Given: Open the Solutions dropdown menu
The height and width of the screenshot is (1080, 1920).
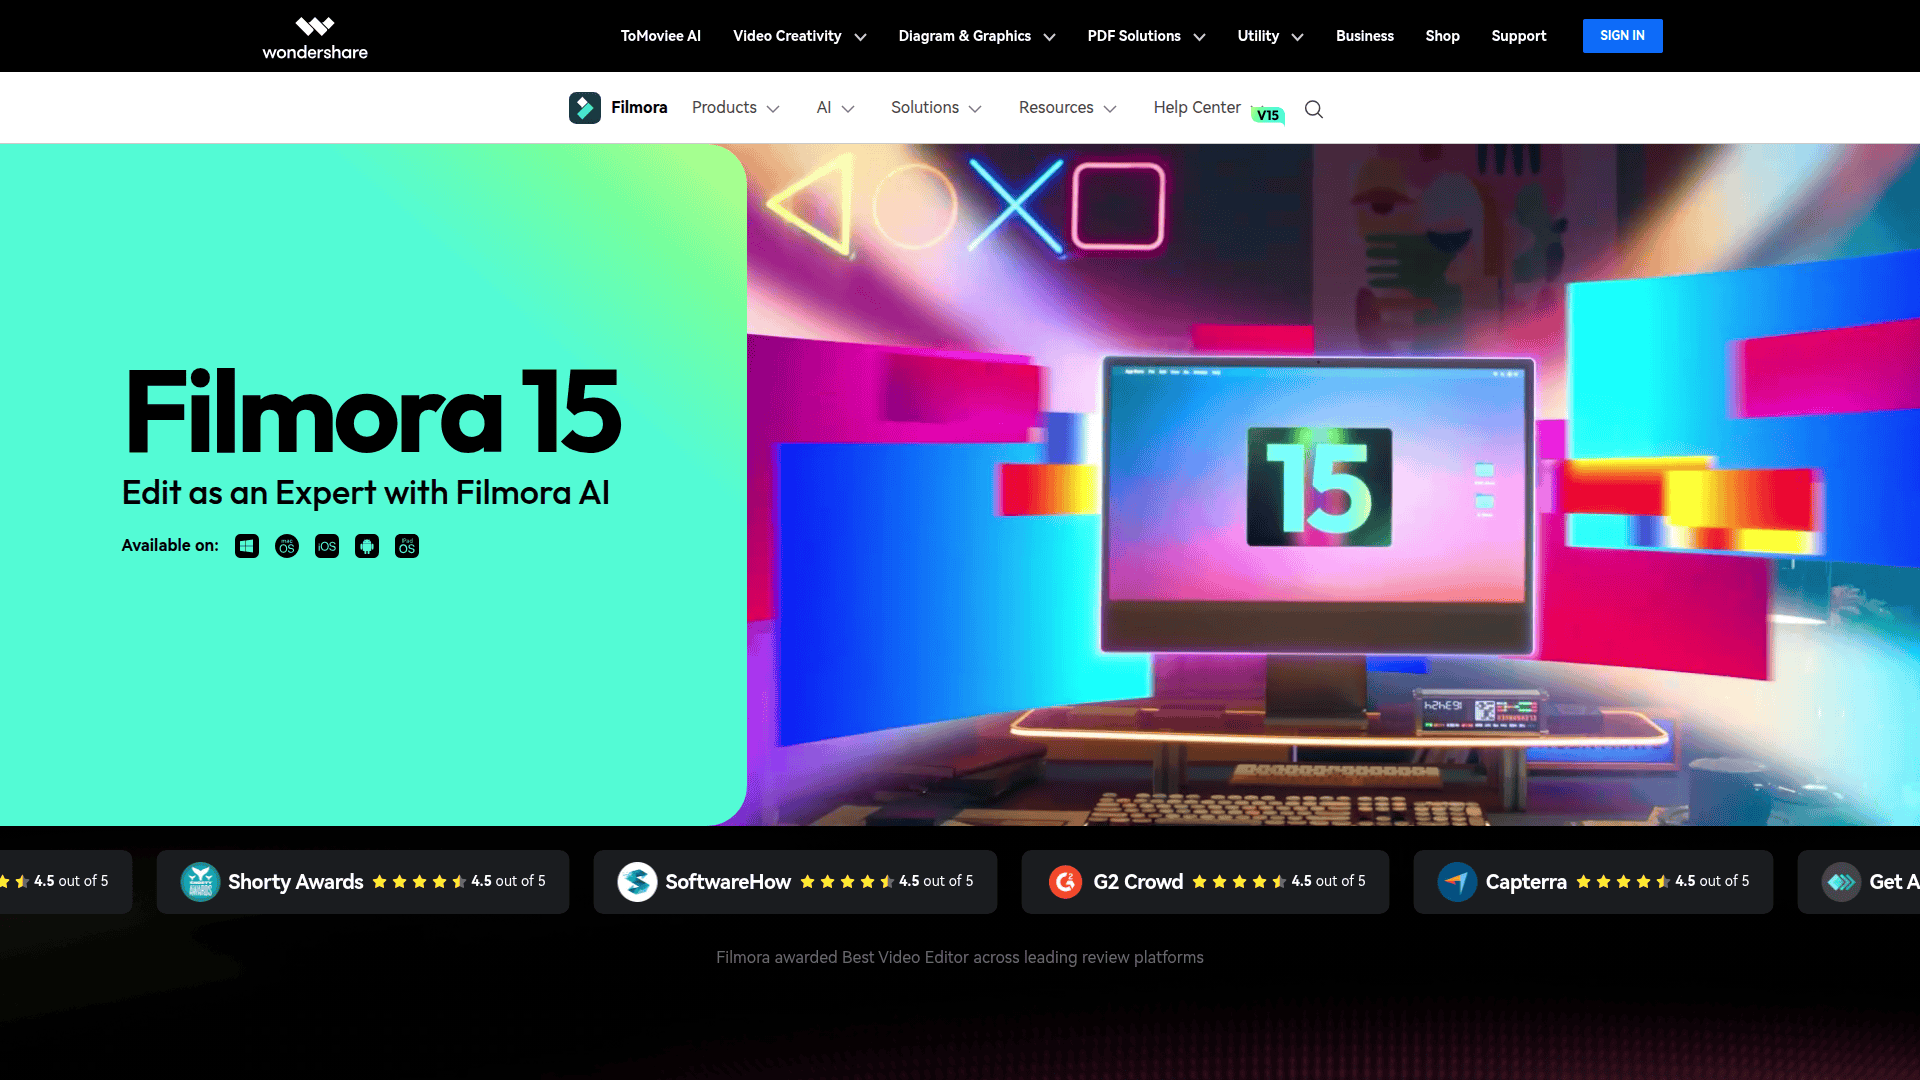Looking at the screenshot, I should click(936, 108).
